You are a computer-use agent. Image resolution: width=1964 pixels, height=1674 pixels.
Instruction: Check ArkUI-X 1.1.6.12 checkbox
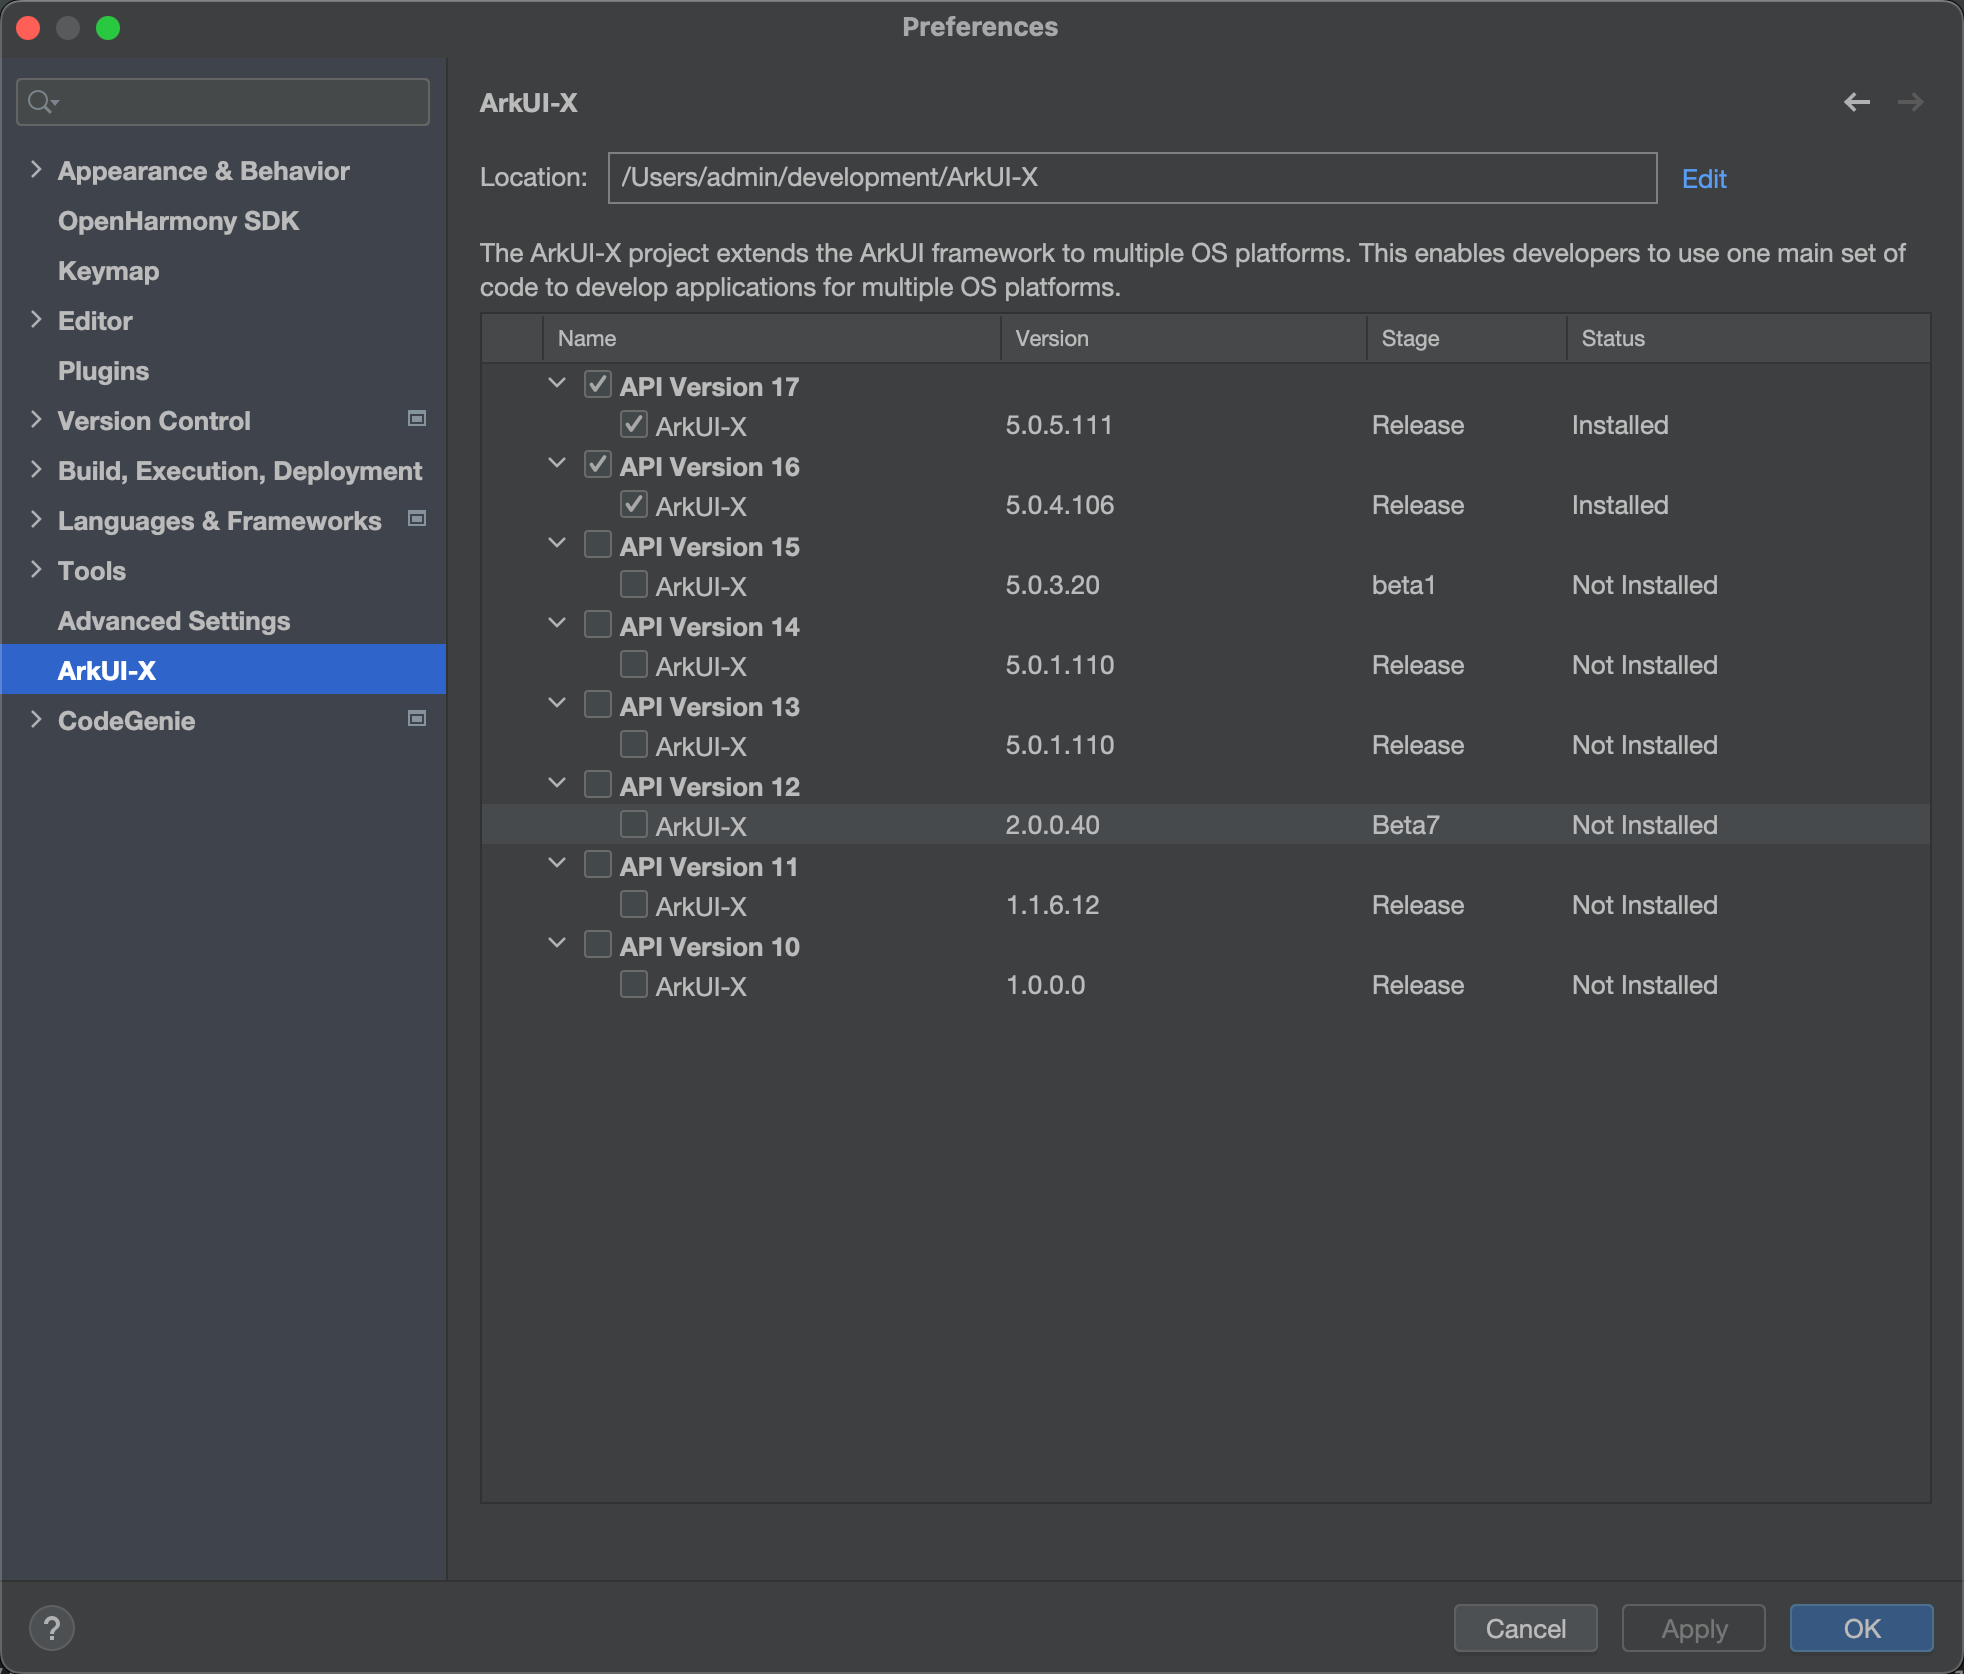(634, 905)
